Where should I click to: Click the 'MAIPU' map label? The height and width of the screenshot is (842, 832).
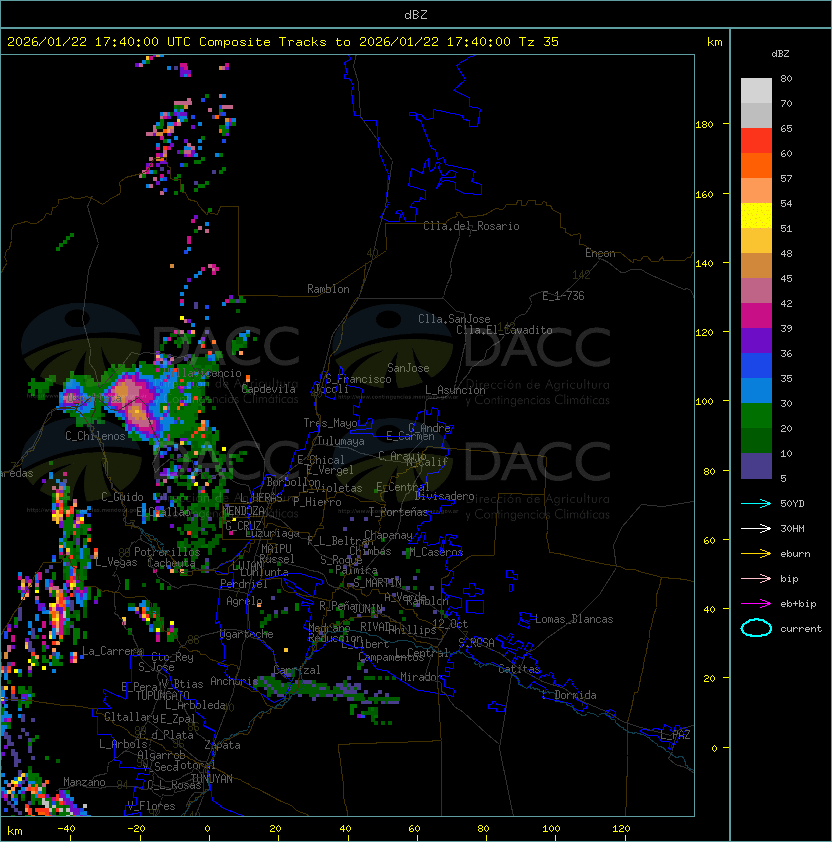(x=276, y=549)
